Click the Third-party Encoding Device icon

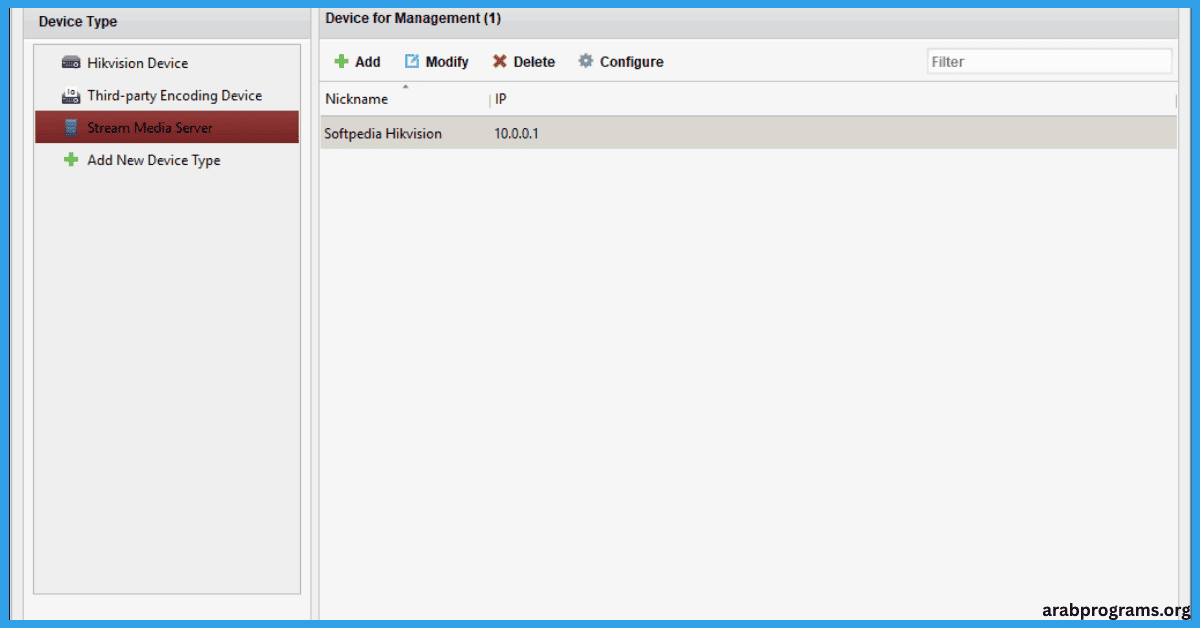coord(71,96)
